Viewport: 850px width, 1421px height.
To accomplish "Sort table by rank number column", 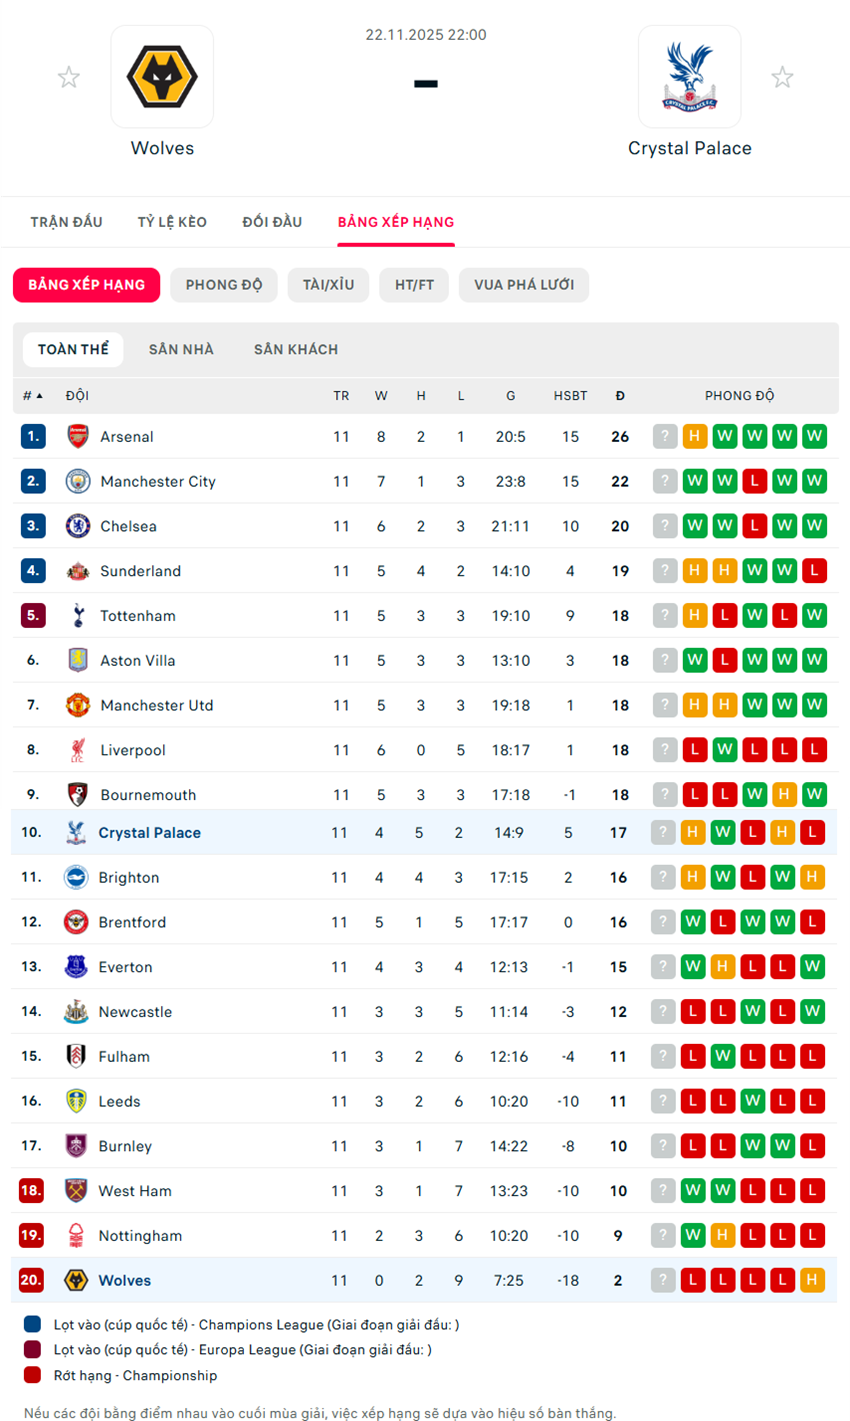I will (32, 396).
